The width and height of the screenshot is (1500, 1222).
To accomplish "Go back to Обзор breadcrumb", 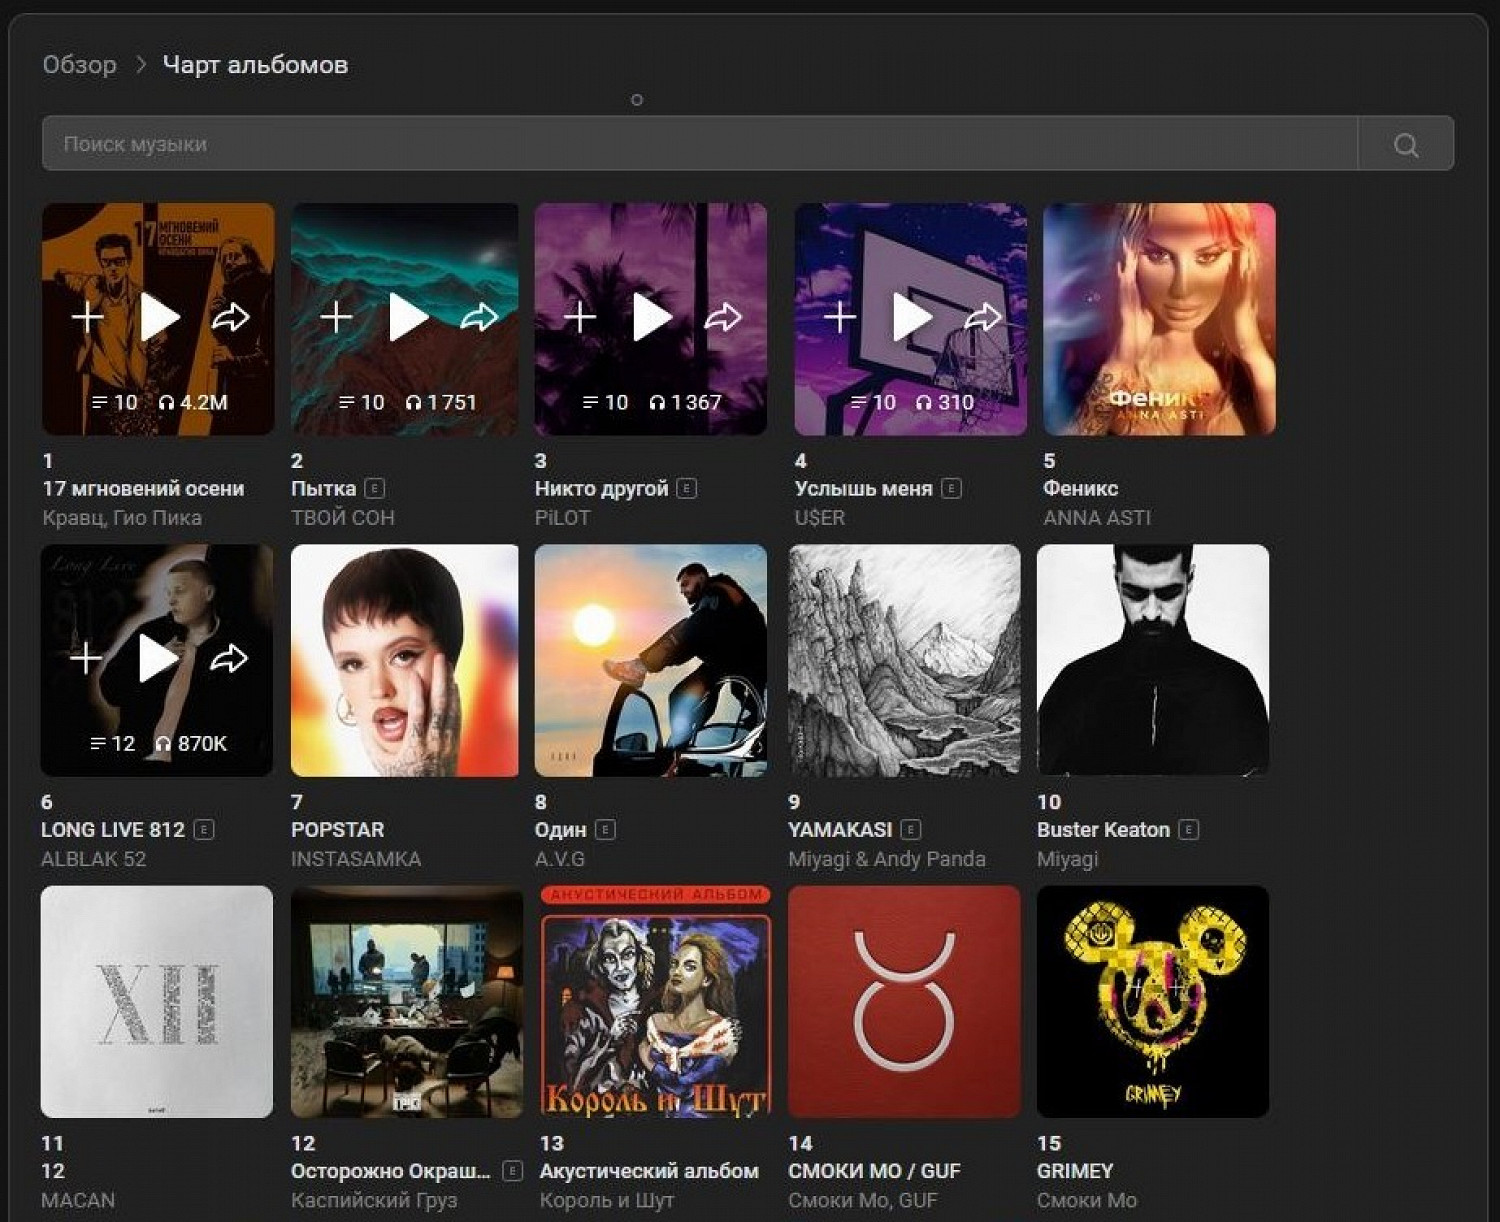I will tap(79, 65).
